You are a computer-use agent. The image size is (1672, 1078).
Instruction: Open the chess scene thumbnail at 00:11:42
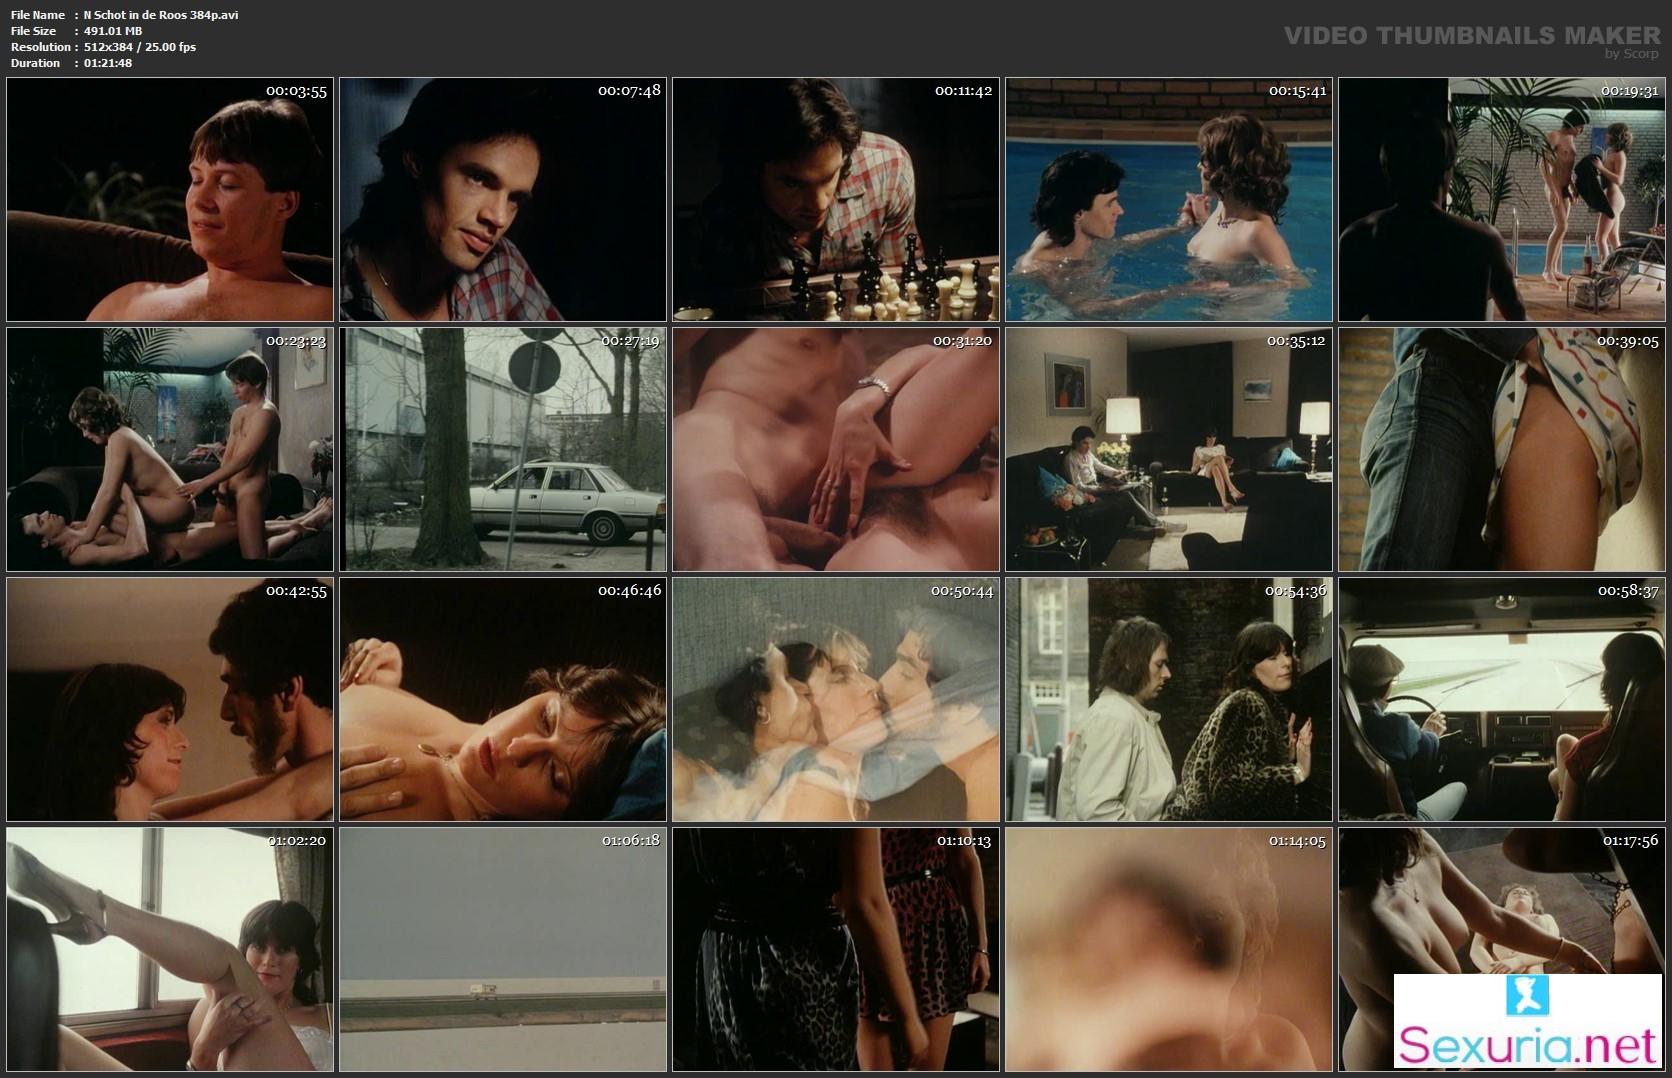836,200
